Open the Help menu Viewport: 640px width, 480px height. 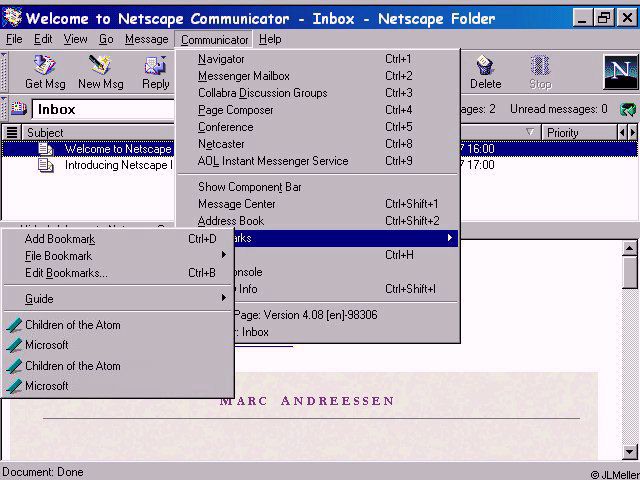pyautogui.click(x=270, y=39)
